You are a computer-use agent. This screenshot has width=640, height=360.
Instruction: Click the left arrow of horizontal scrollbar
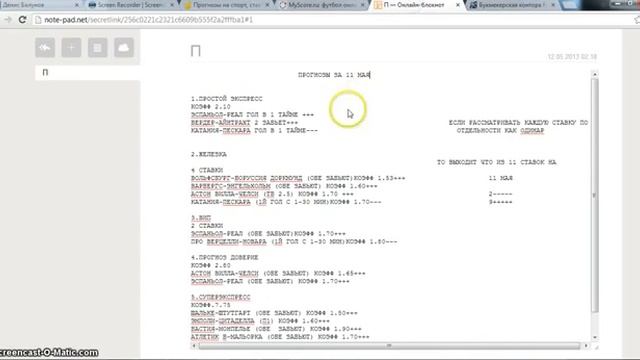(194, 346)
